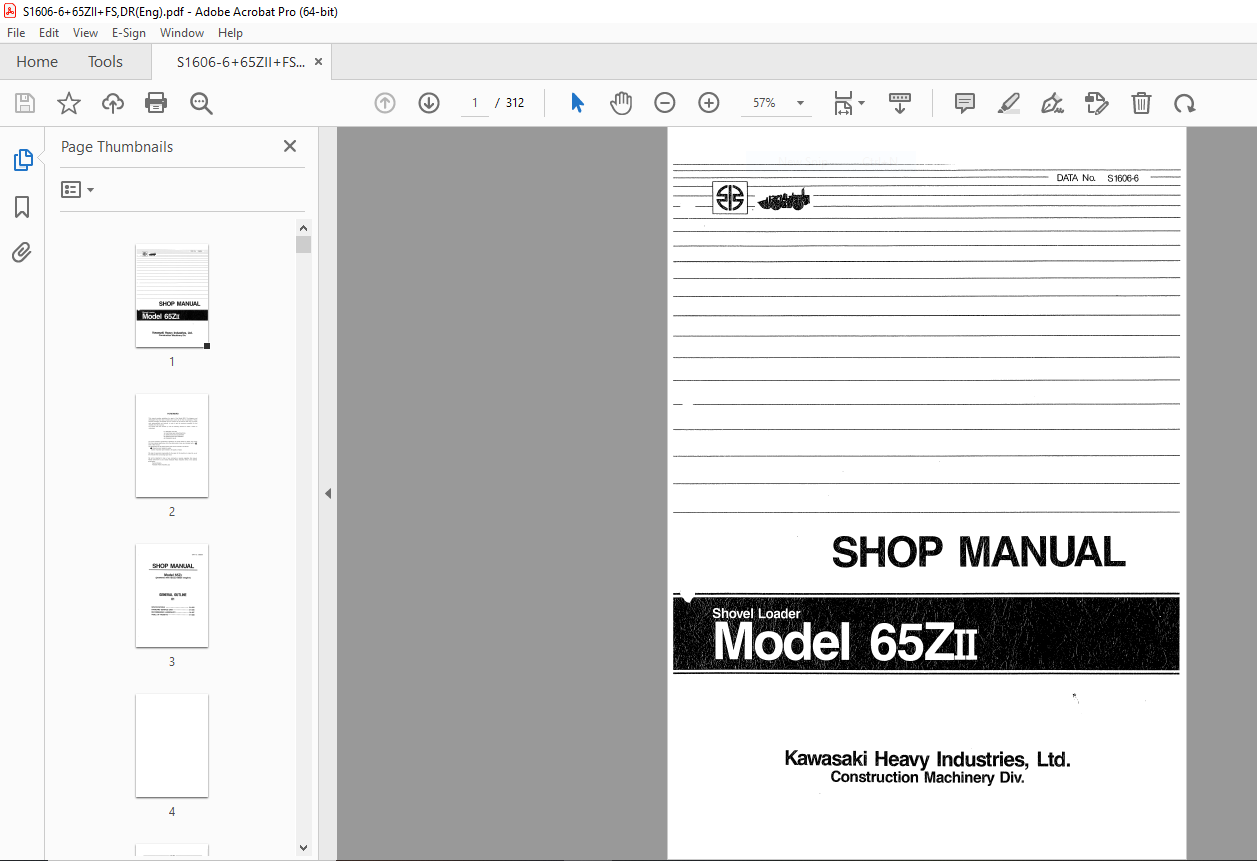Click the Save file icon
1257x861 pixels.
(x=25, y=103)
